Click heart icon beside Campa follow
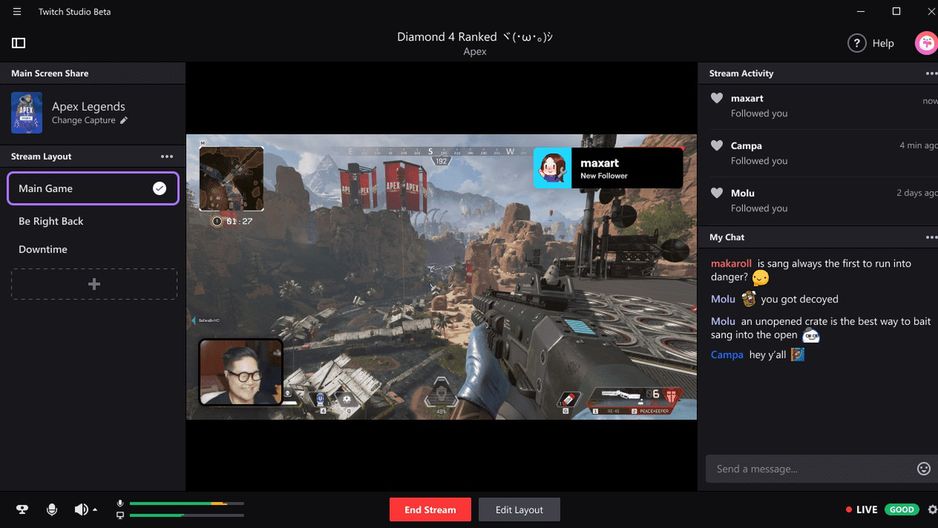The image size is (938, 528). click(717, 145)
